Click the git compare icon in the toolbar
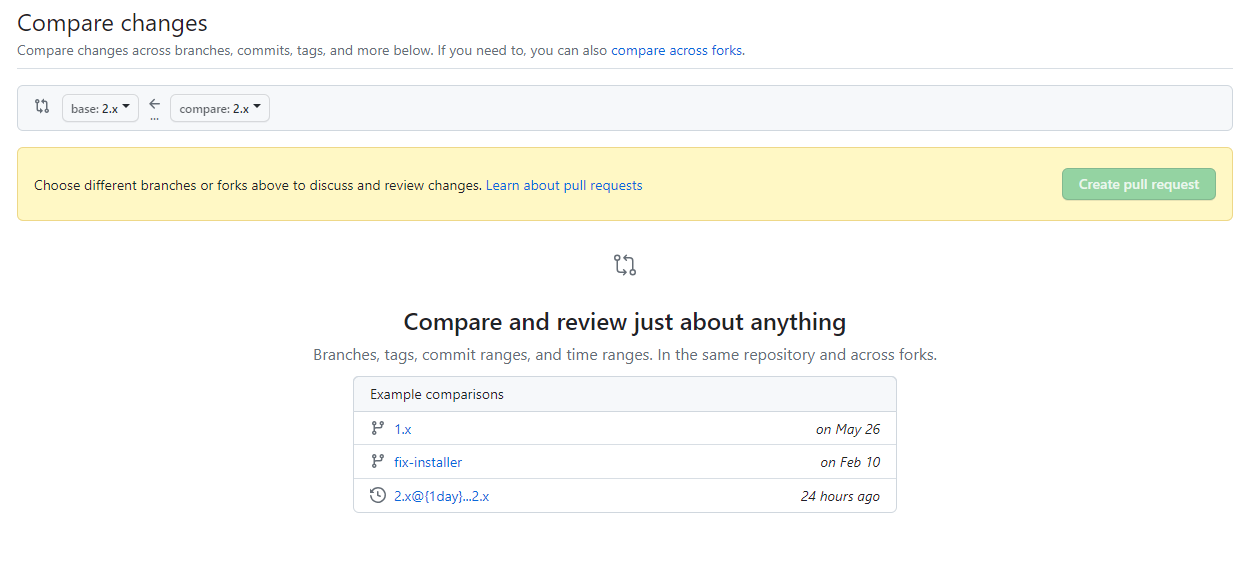Screen dimensions: 1248x583 point(40,107)
